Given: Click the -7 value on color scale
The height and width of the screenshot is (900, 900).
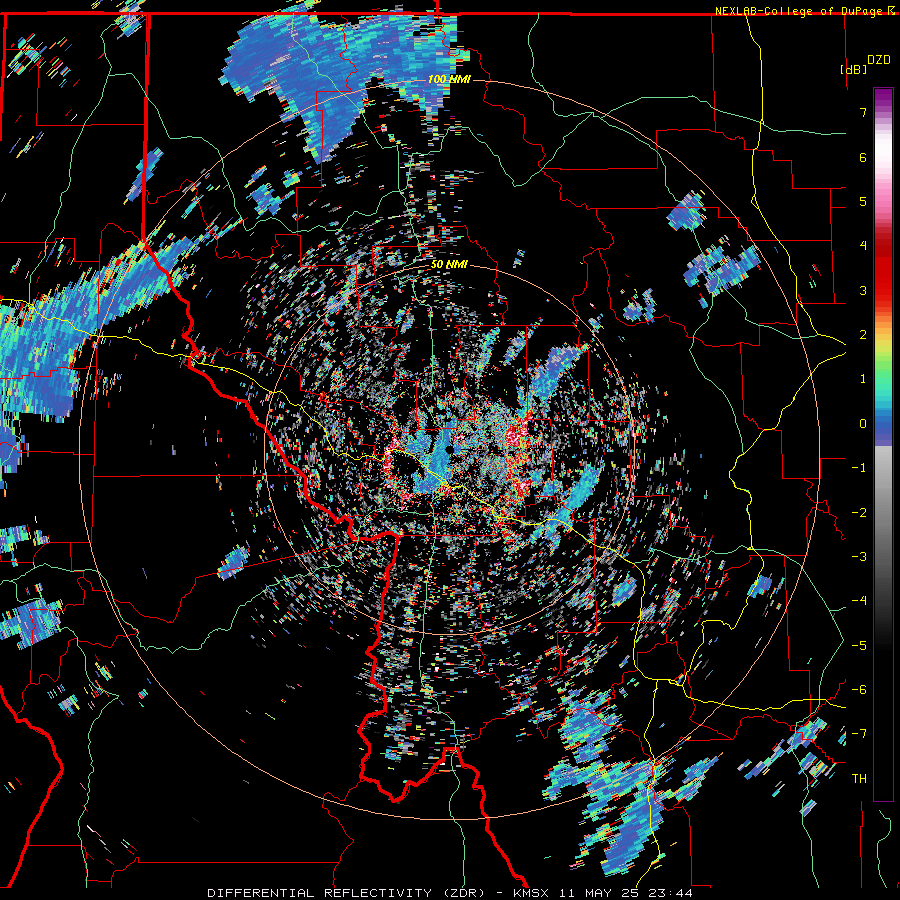Looking at the screenshot, I should (859, 734).
